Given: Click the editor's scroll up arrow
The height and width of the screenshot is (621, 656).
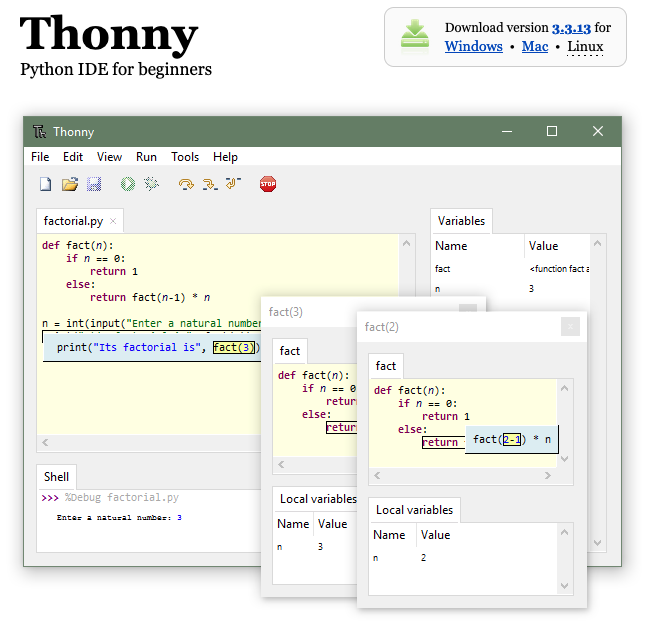Looking at the screenshot, I should point(407,243).
